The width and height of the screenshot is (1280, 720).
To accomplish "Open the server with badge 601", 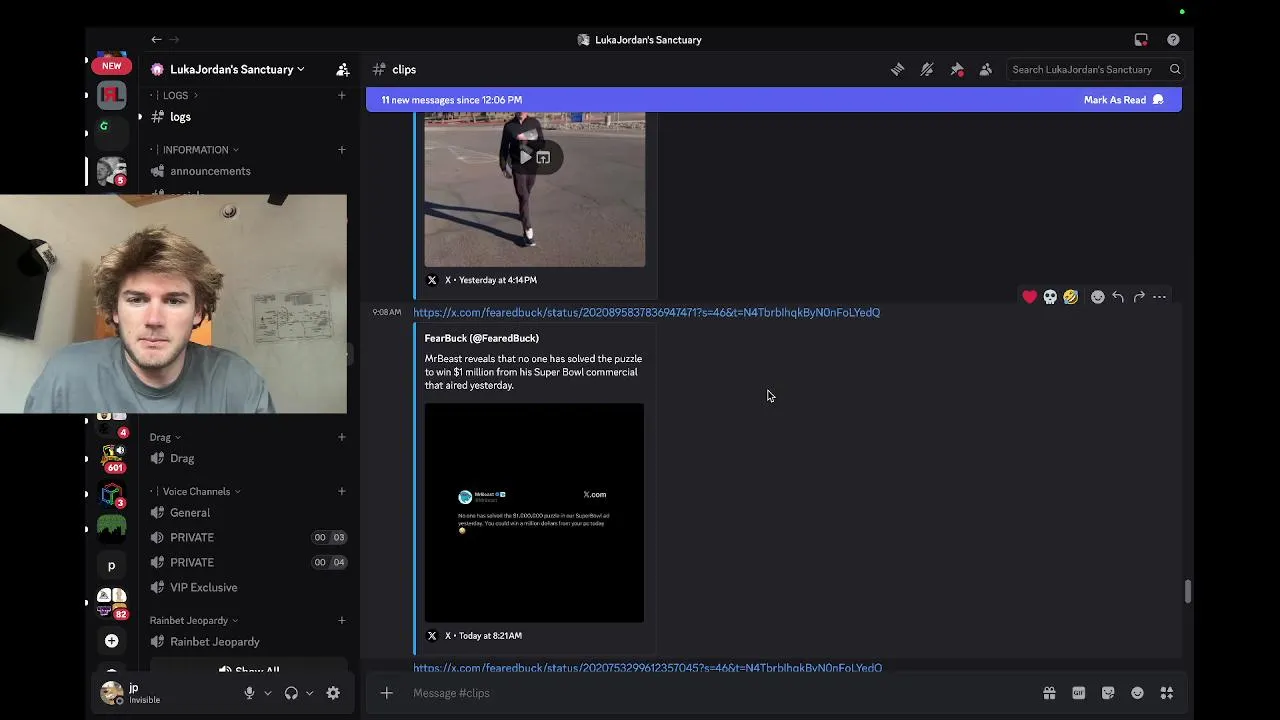I will click(111, 459).
